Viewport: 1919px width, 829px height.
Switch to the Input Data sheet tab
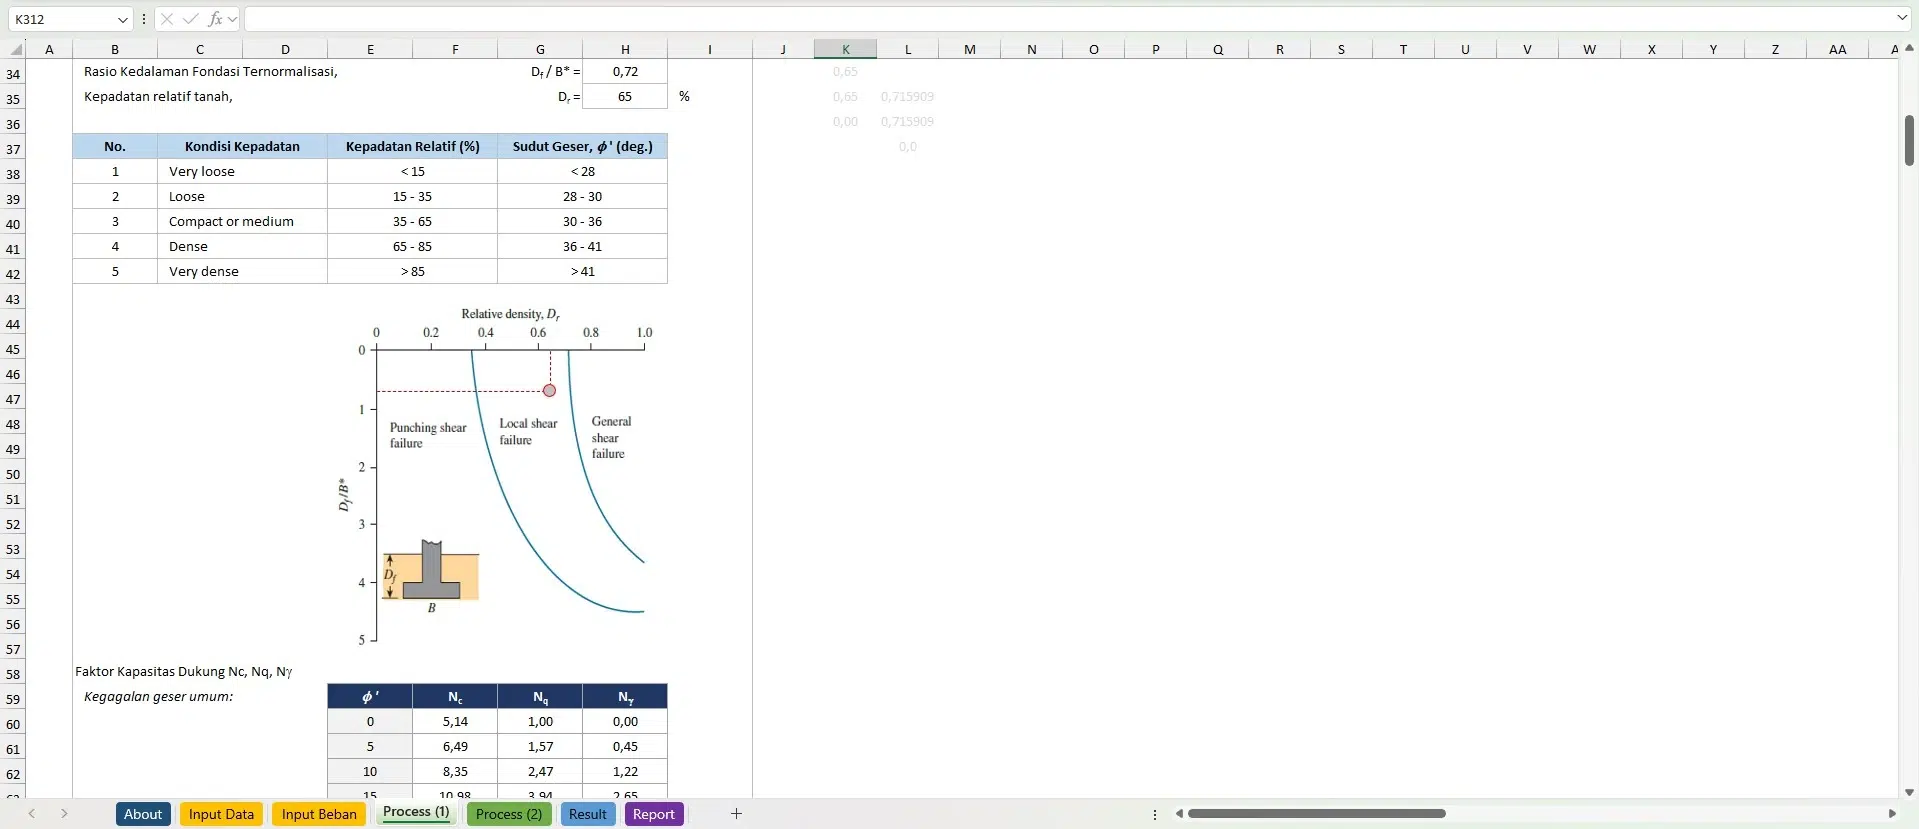pos(221,814)
